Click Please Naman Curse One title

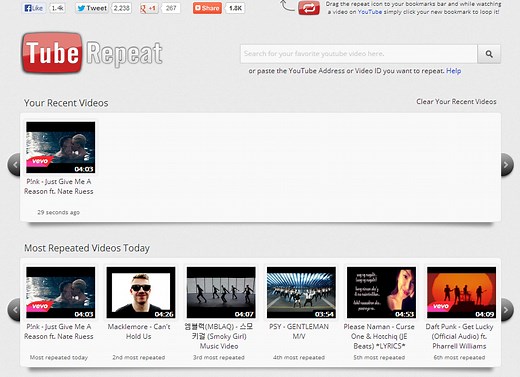(x=379, y=336)
